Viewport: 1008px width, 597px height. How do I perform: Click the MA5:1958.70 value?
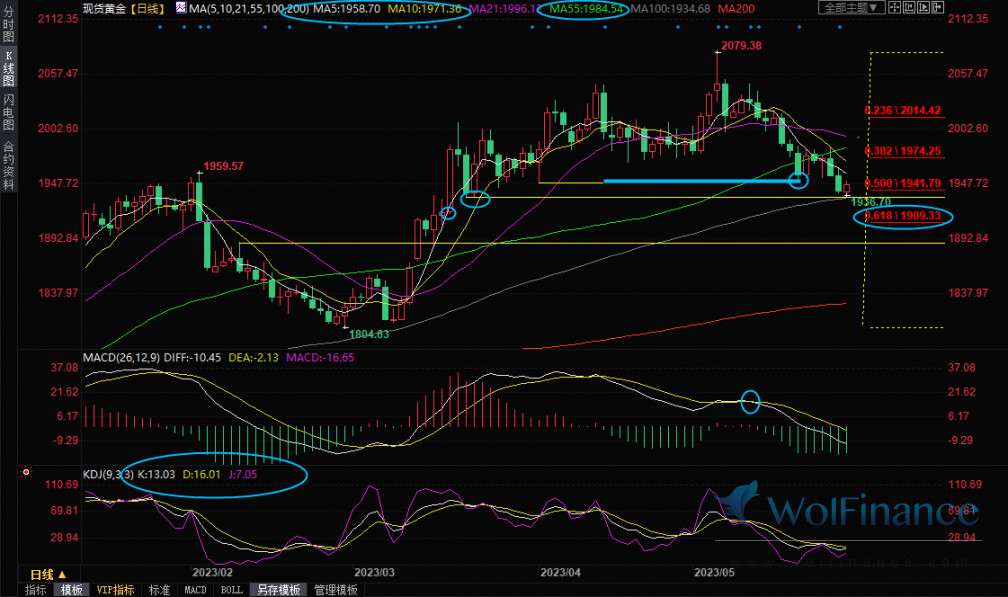coord(347,9)
